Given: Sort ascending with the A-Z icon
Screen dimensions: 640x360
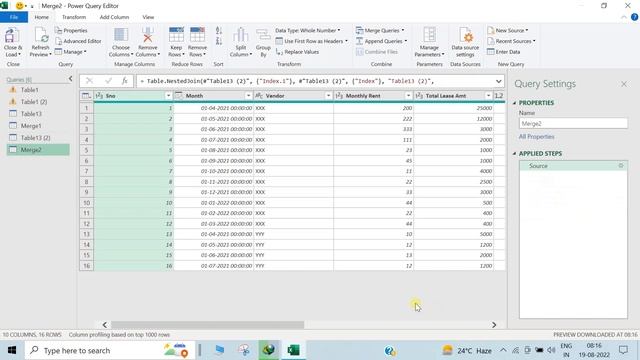Looking at the screenshot, I should tap(219, 31).
